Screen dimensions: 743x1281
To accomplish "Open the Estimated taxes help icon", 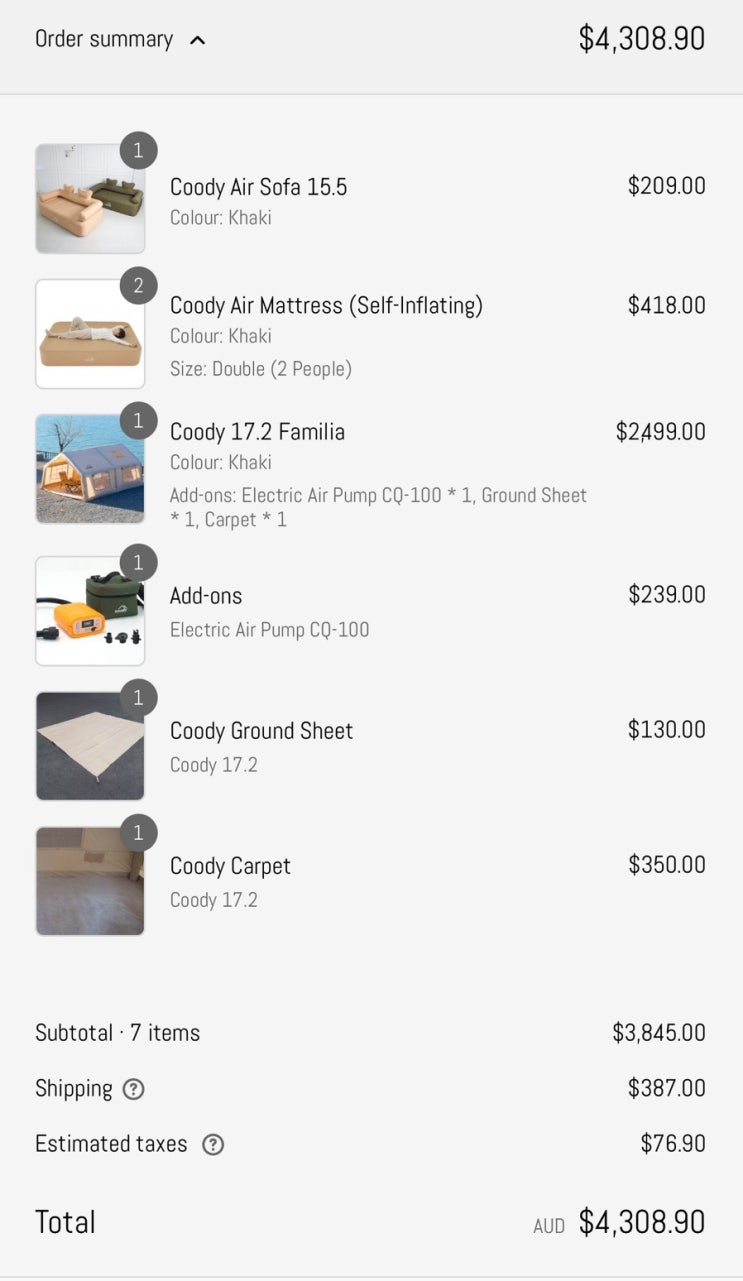I will (213, 1144).
